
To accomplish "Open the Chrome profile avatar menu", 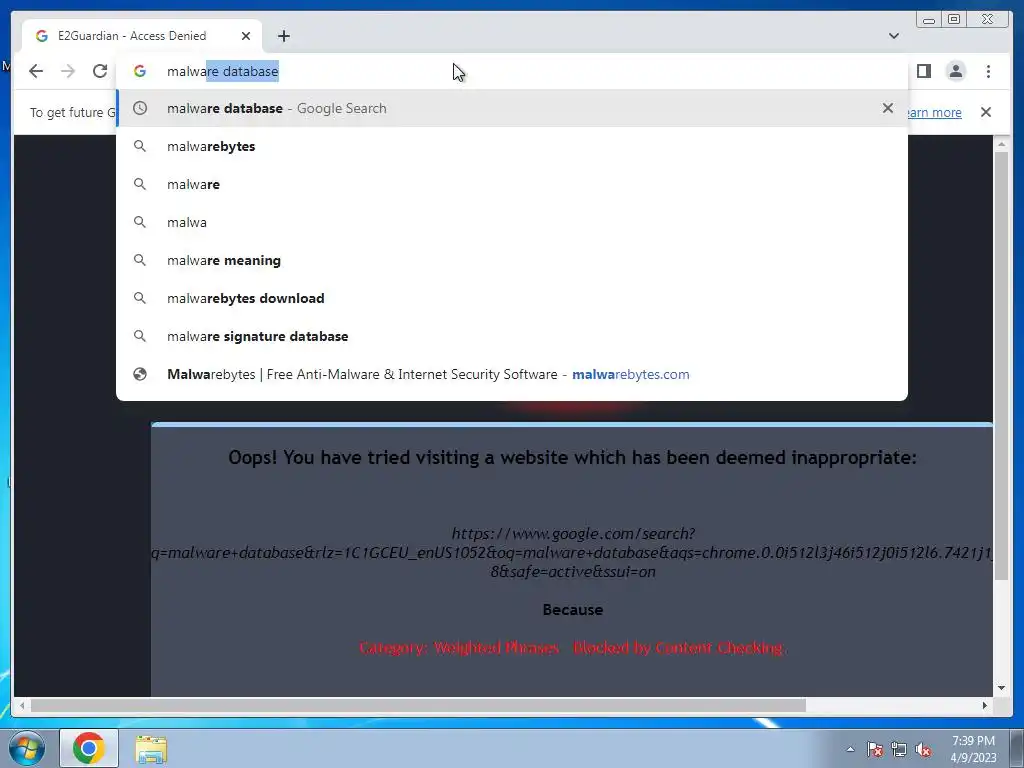I will (955, 71).
